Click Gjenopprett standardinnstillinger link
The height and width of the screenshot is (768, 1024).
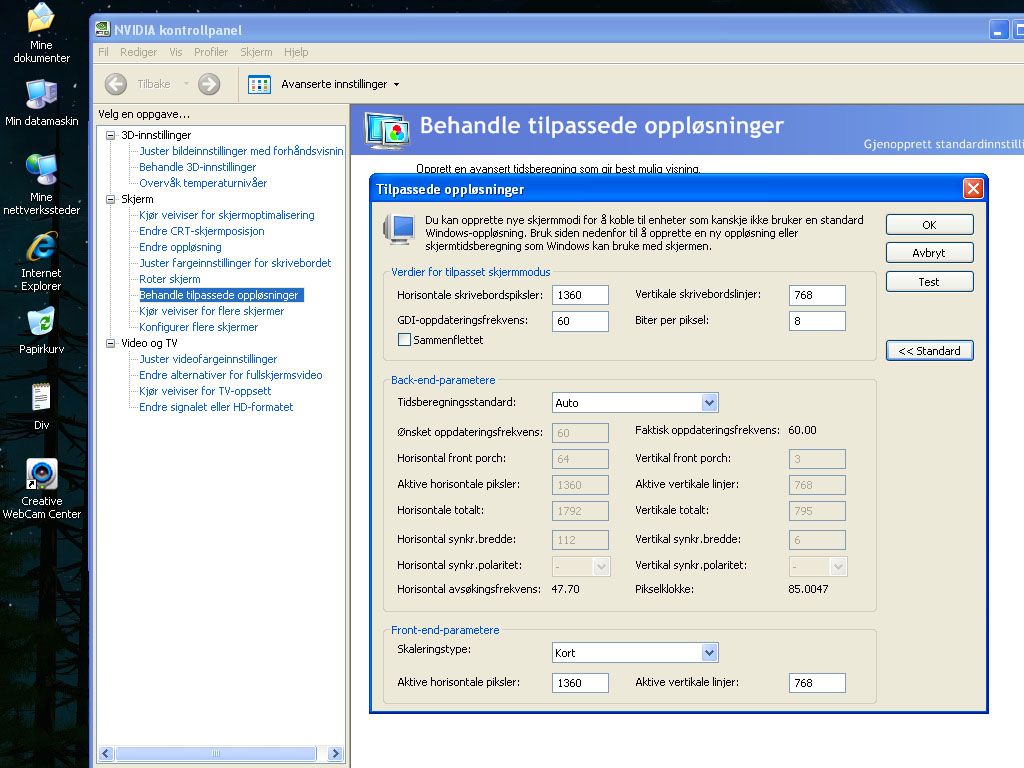(943, 144)
